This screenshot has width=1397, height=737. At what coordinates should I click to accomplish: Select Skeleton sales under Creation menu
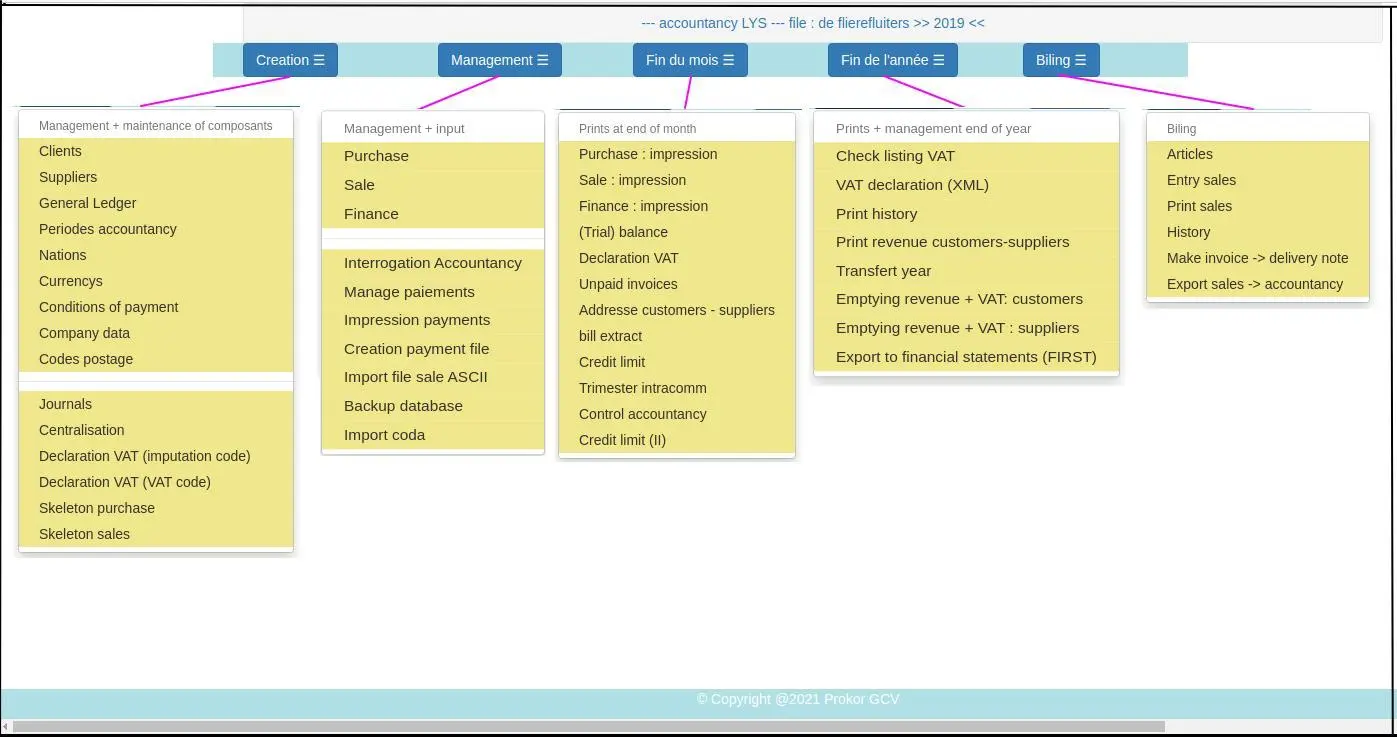coord(83,534)
